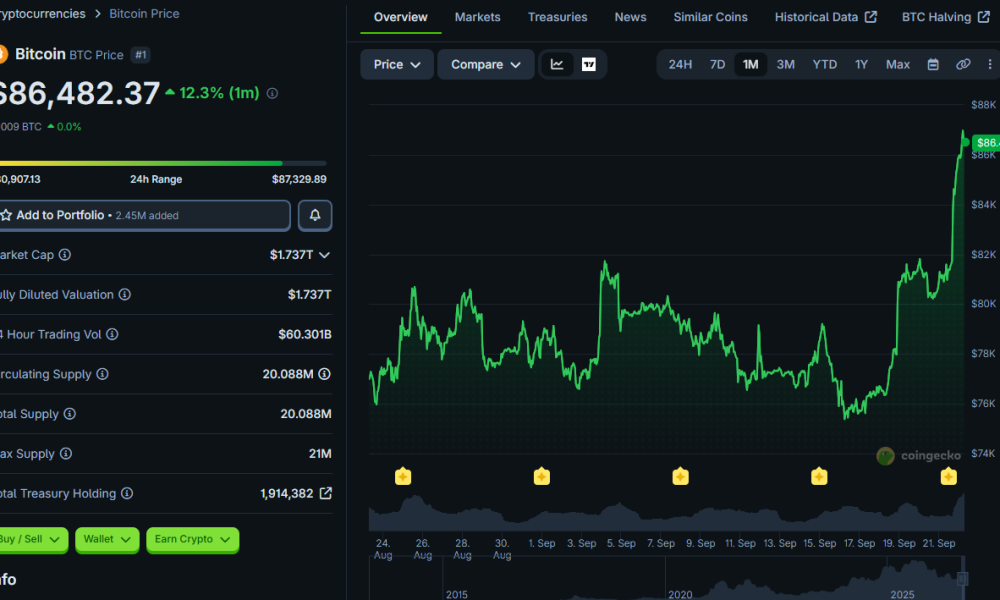
Task: Click info icon next to 12.3% (1m)
Action: click(272, 94)
